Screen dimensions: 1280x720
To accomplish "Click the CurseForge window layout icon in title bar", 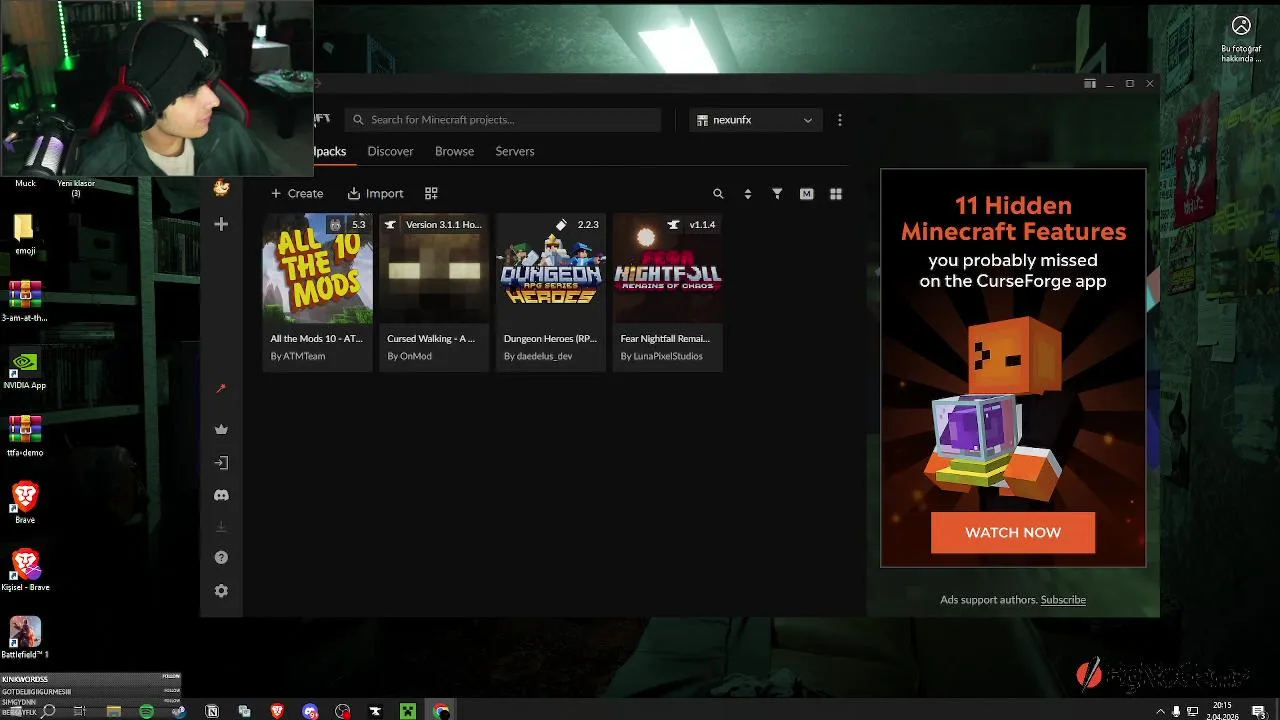I will click(x=1090, y=84).
